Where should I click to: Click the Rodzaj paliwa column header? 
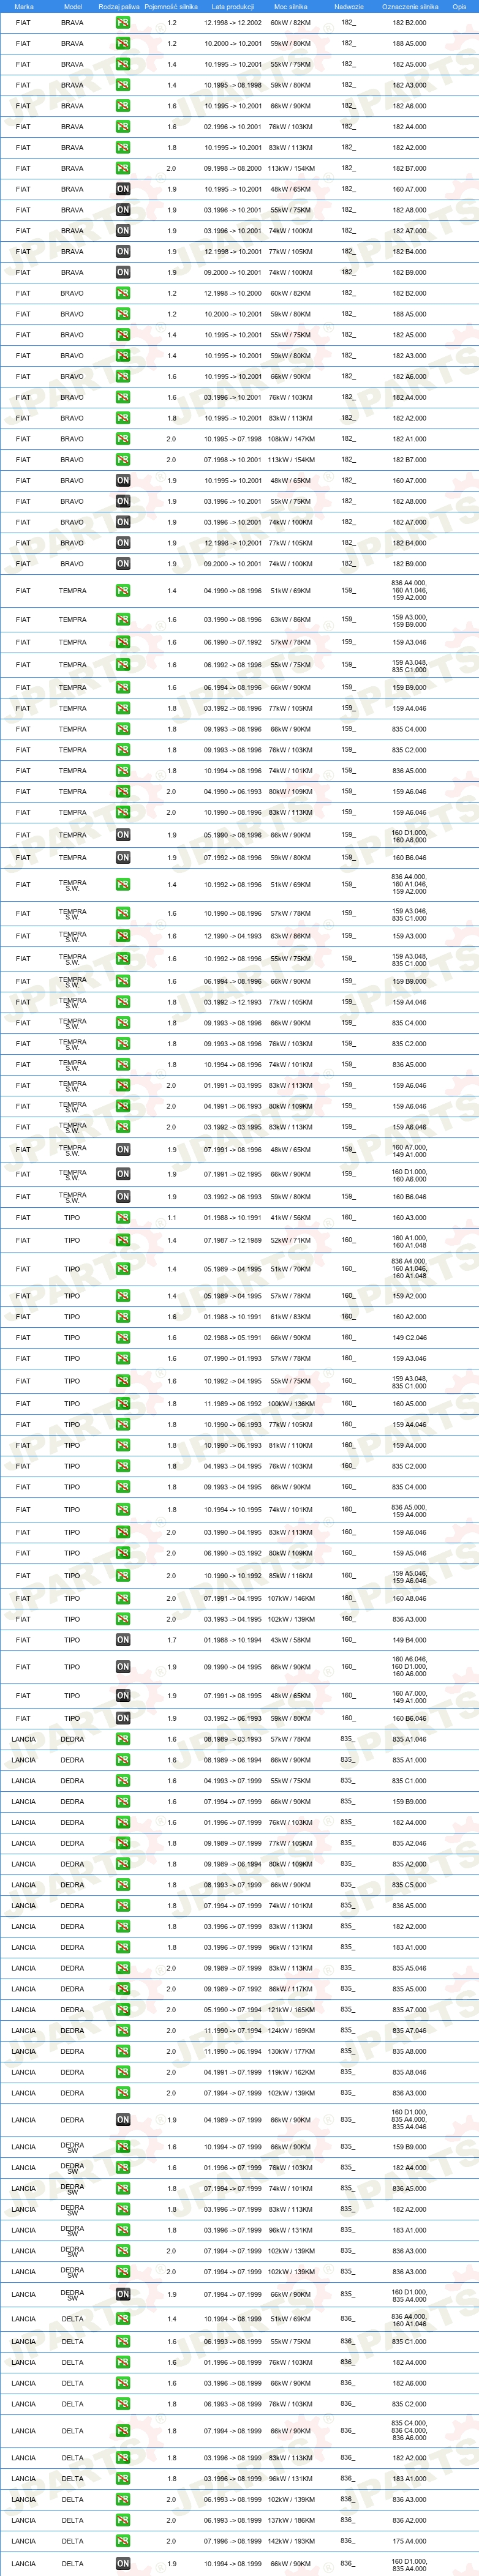point(119,6)
